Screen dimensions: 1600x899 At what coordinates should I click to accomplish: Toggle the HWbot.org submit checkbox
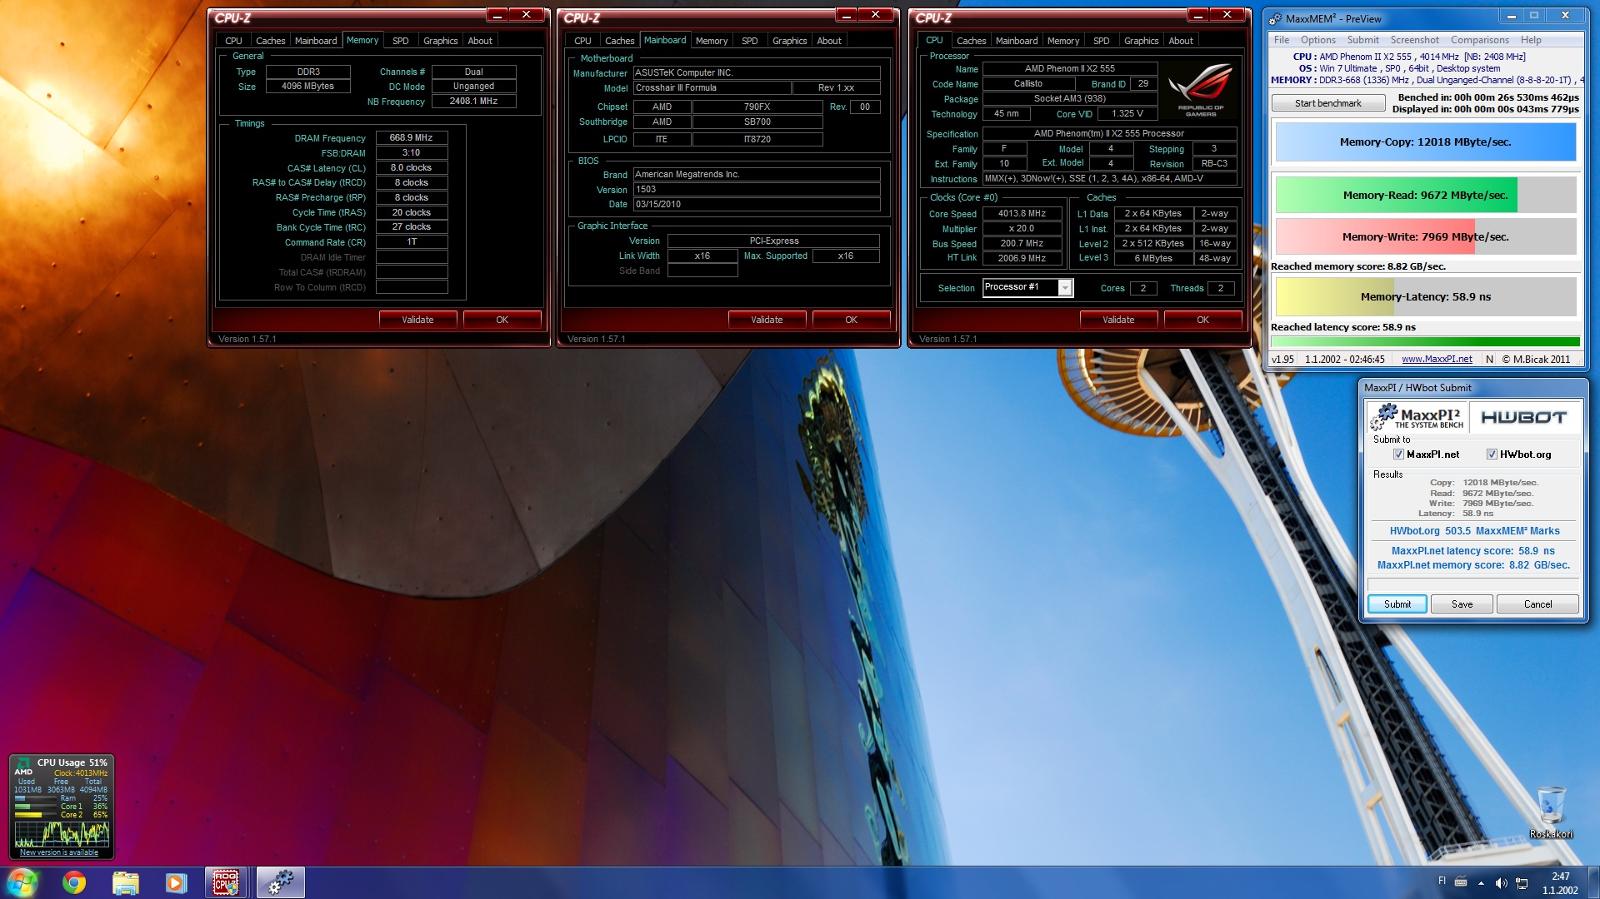tap(1491, 454)
